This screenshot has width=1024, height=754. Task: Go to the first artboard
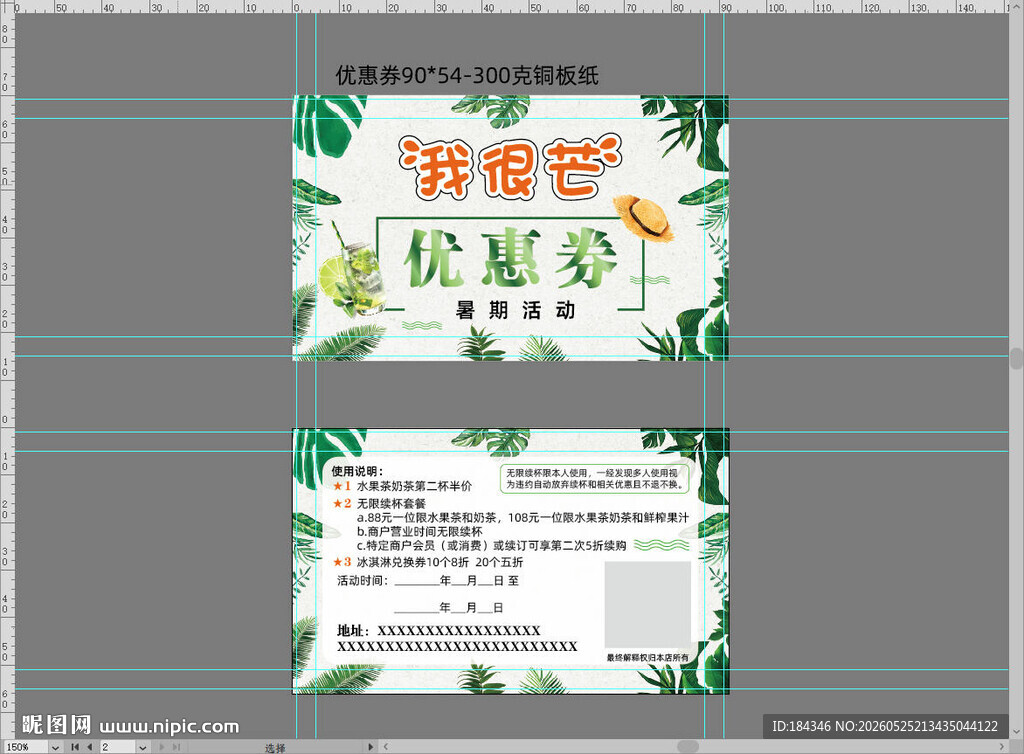75,747
